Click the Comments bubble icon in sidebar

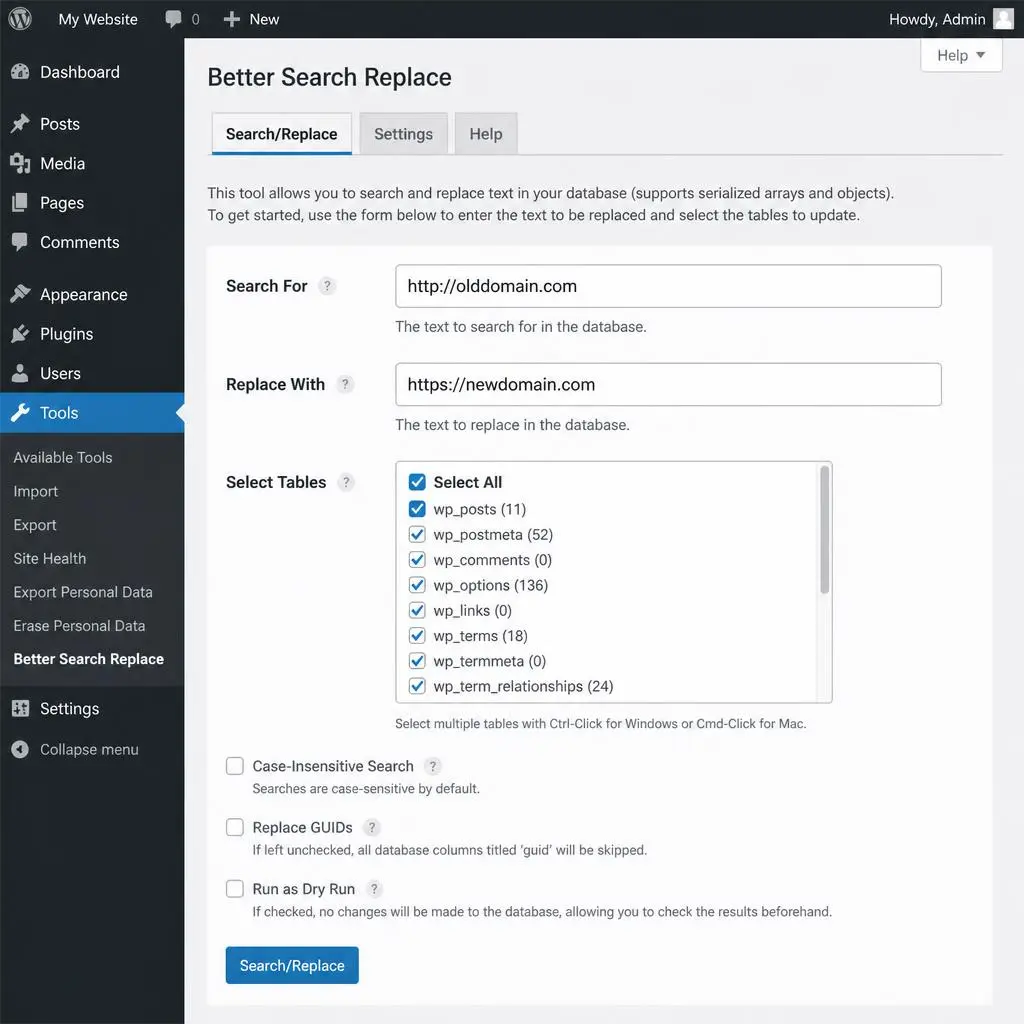(x=20, y=242)
